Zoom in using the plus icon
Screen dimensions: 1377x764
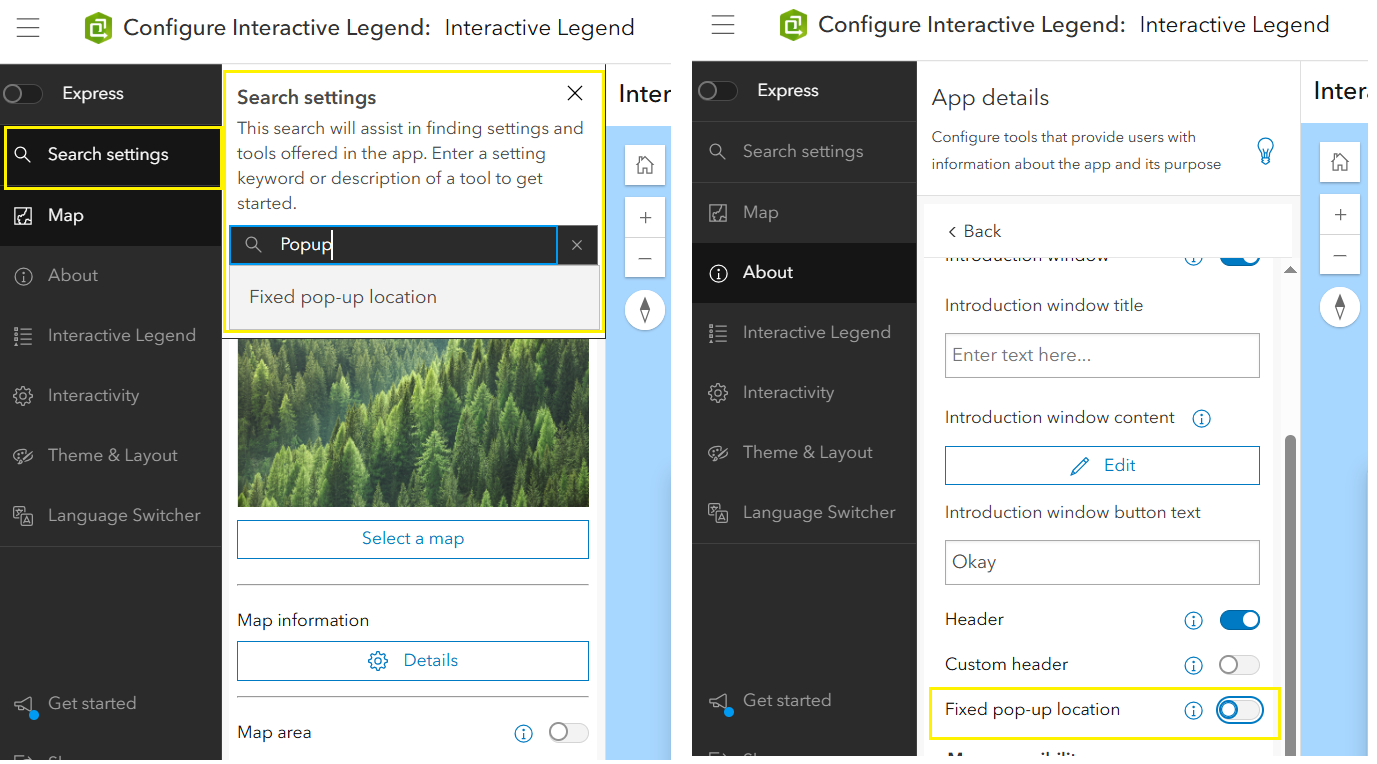click(x=644, y=216)
